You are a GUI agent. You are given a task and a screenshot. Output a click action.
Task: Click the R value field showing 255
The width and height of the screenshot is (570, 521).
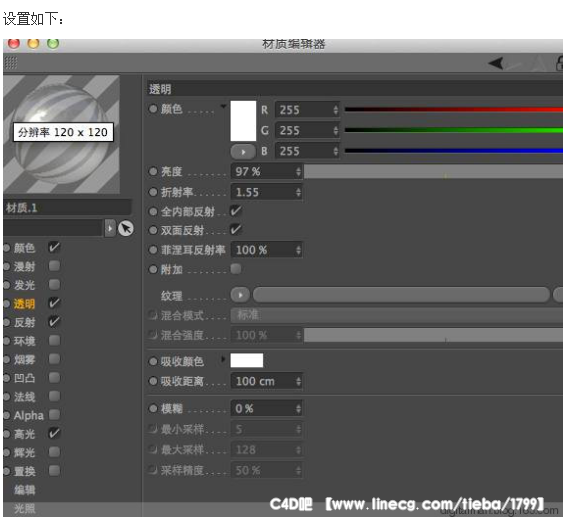307,110
